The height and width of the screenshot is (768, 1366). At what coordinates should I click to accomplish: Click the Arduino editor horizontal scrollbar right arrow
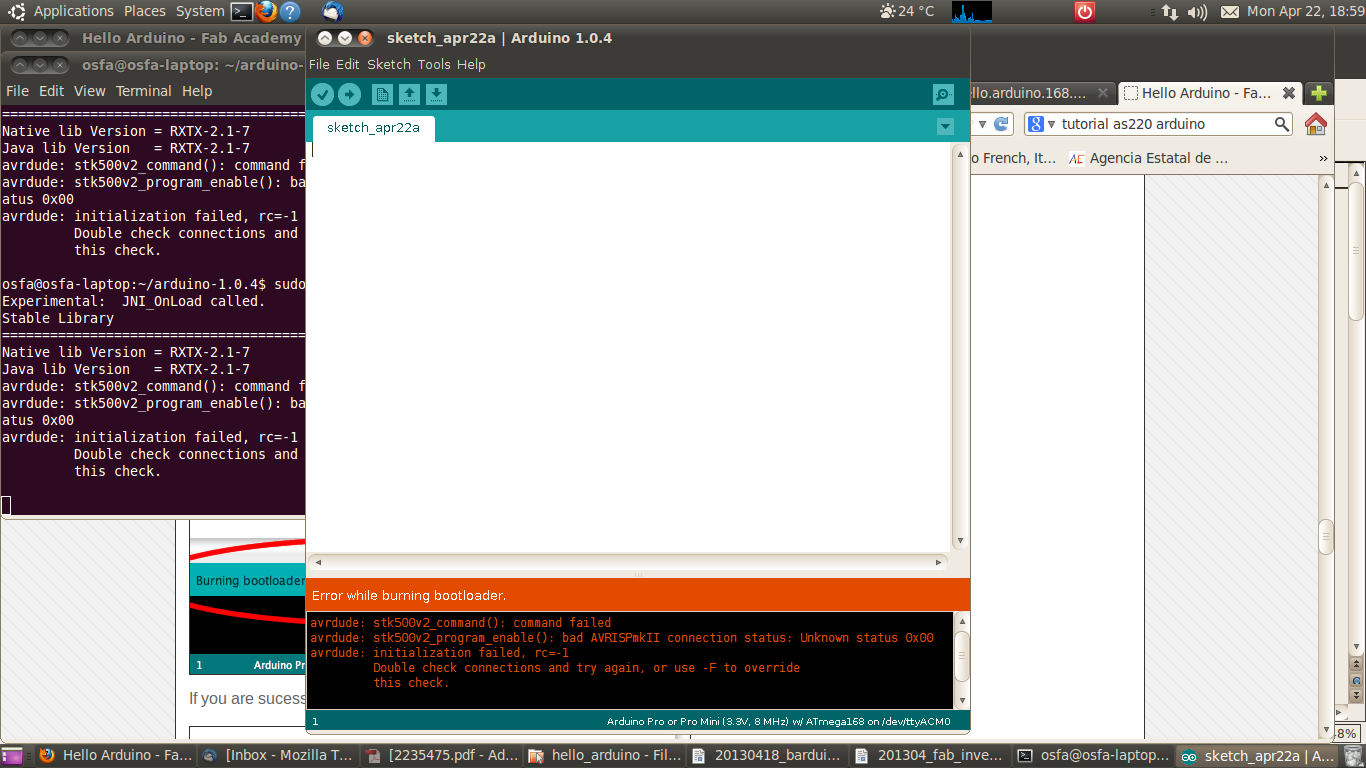coord(939,562)
